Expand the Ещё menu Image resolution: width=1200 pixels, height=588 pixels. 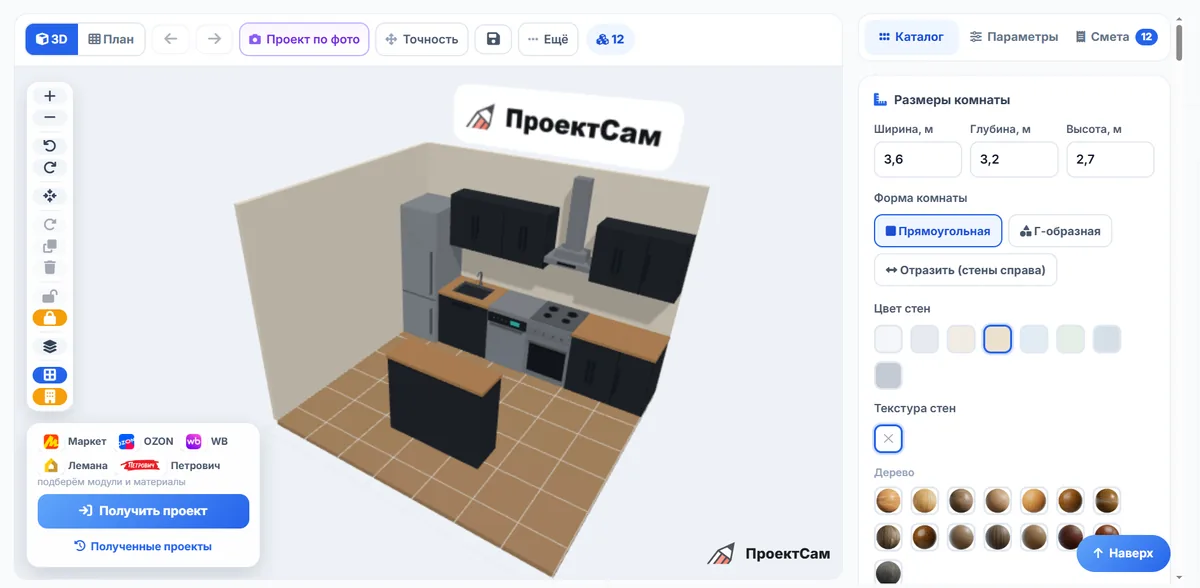549,39
